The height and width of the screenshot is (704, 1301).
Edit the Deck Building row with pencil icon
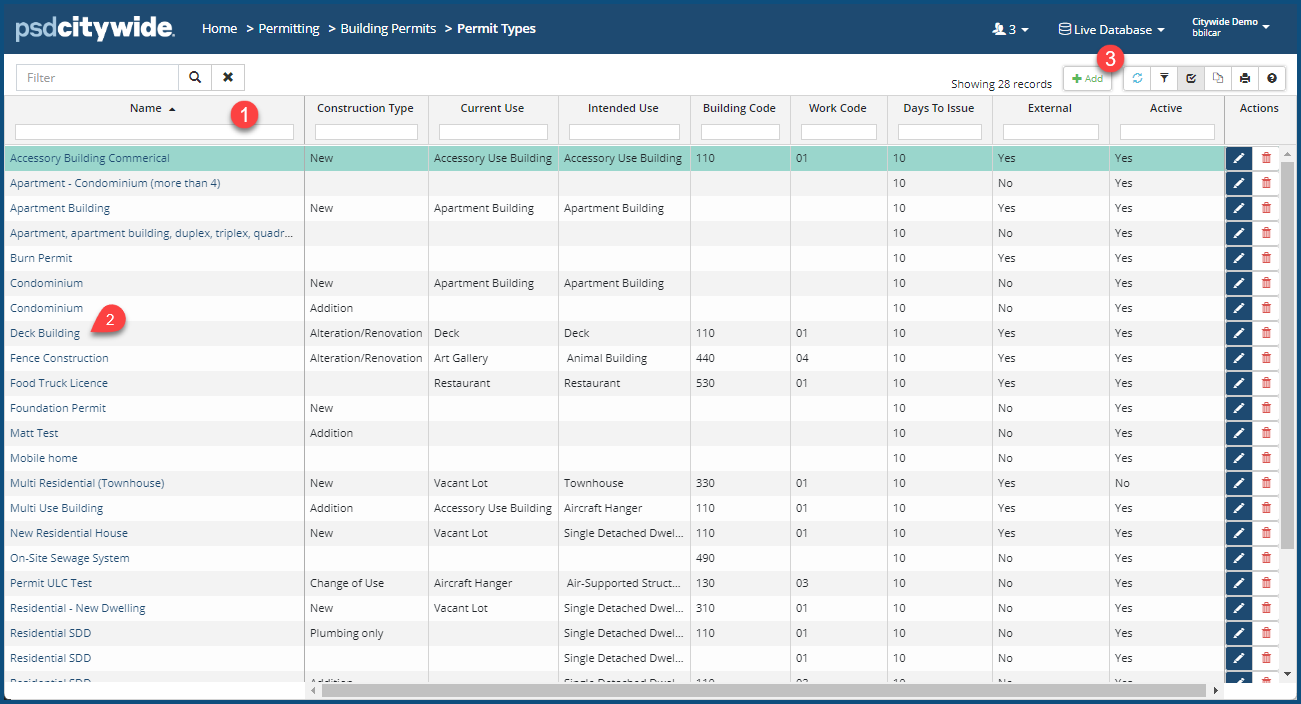(x=1239, y=333)
